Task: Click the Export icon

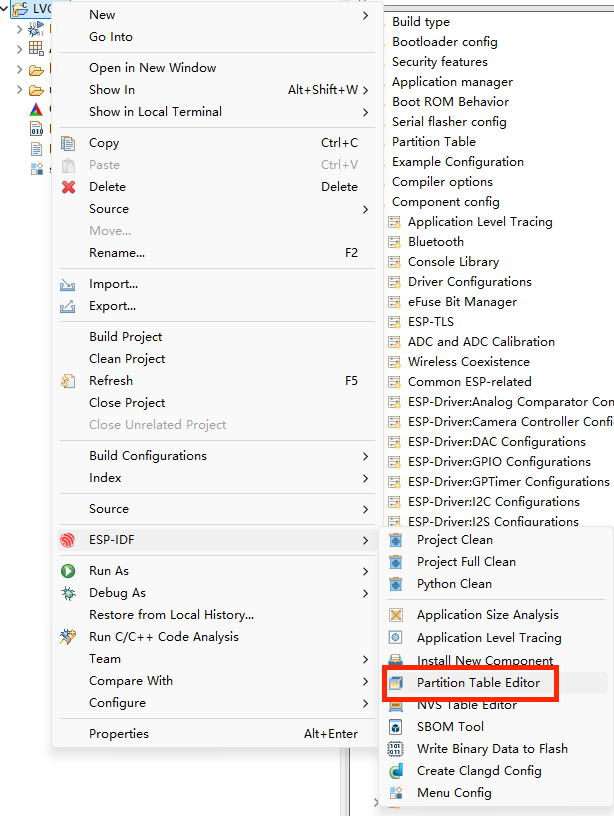Action: 68,306
